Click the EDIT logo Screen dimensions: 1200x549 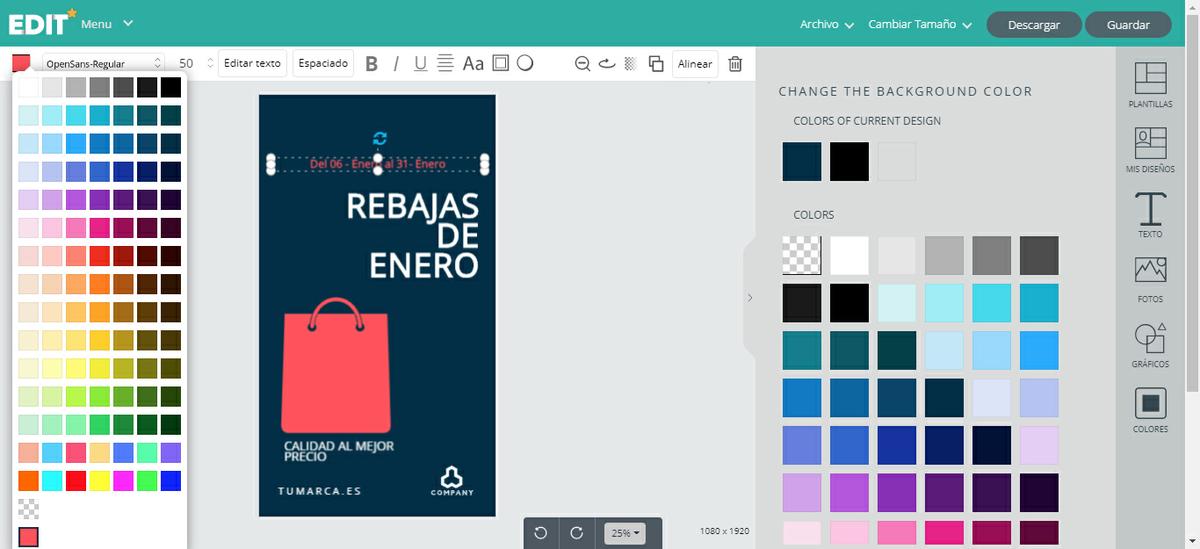click(x=41, y=23)
